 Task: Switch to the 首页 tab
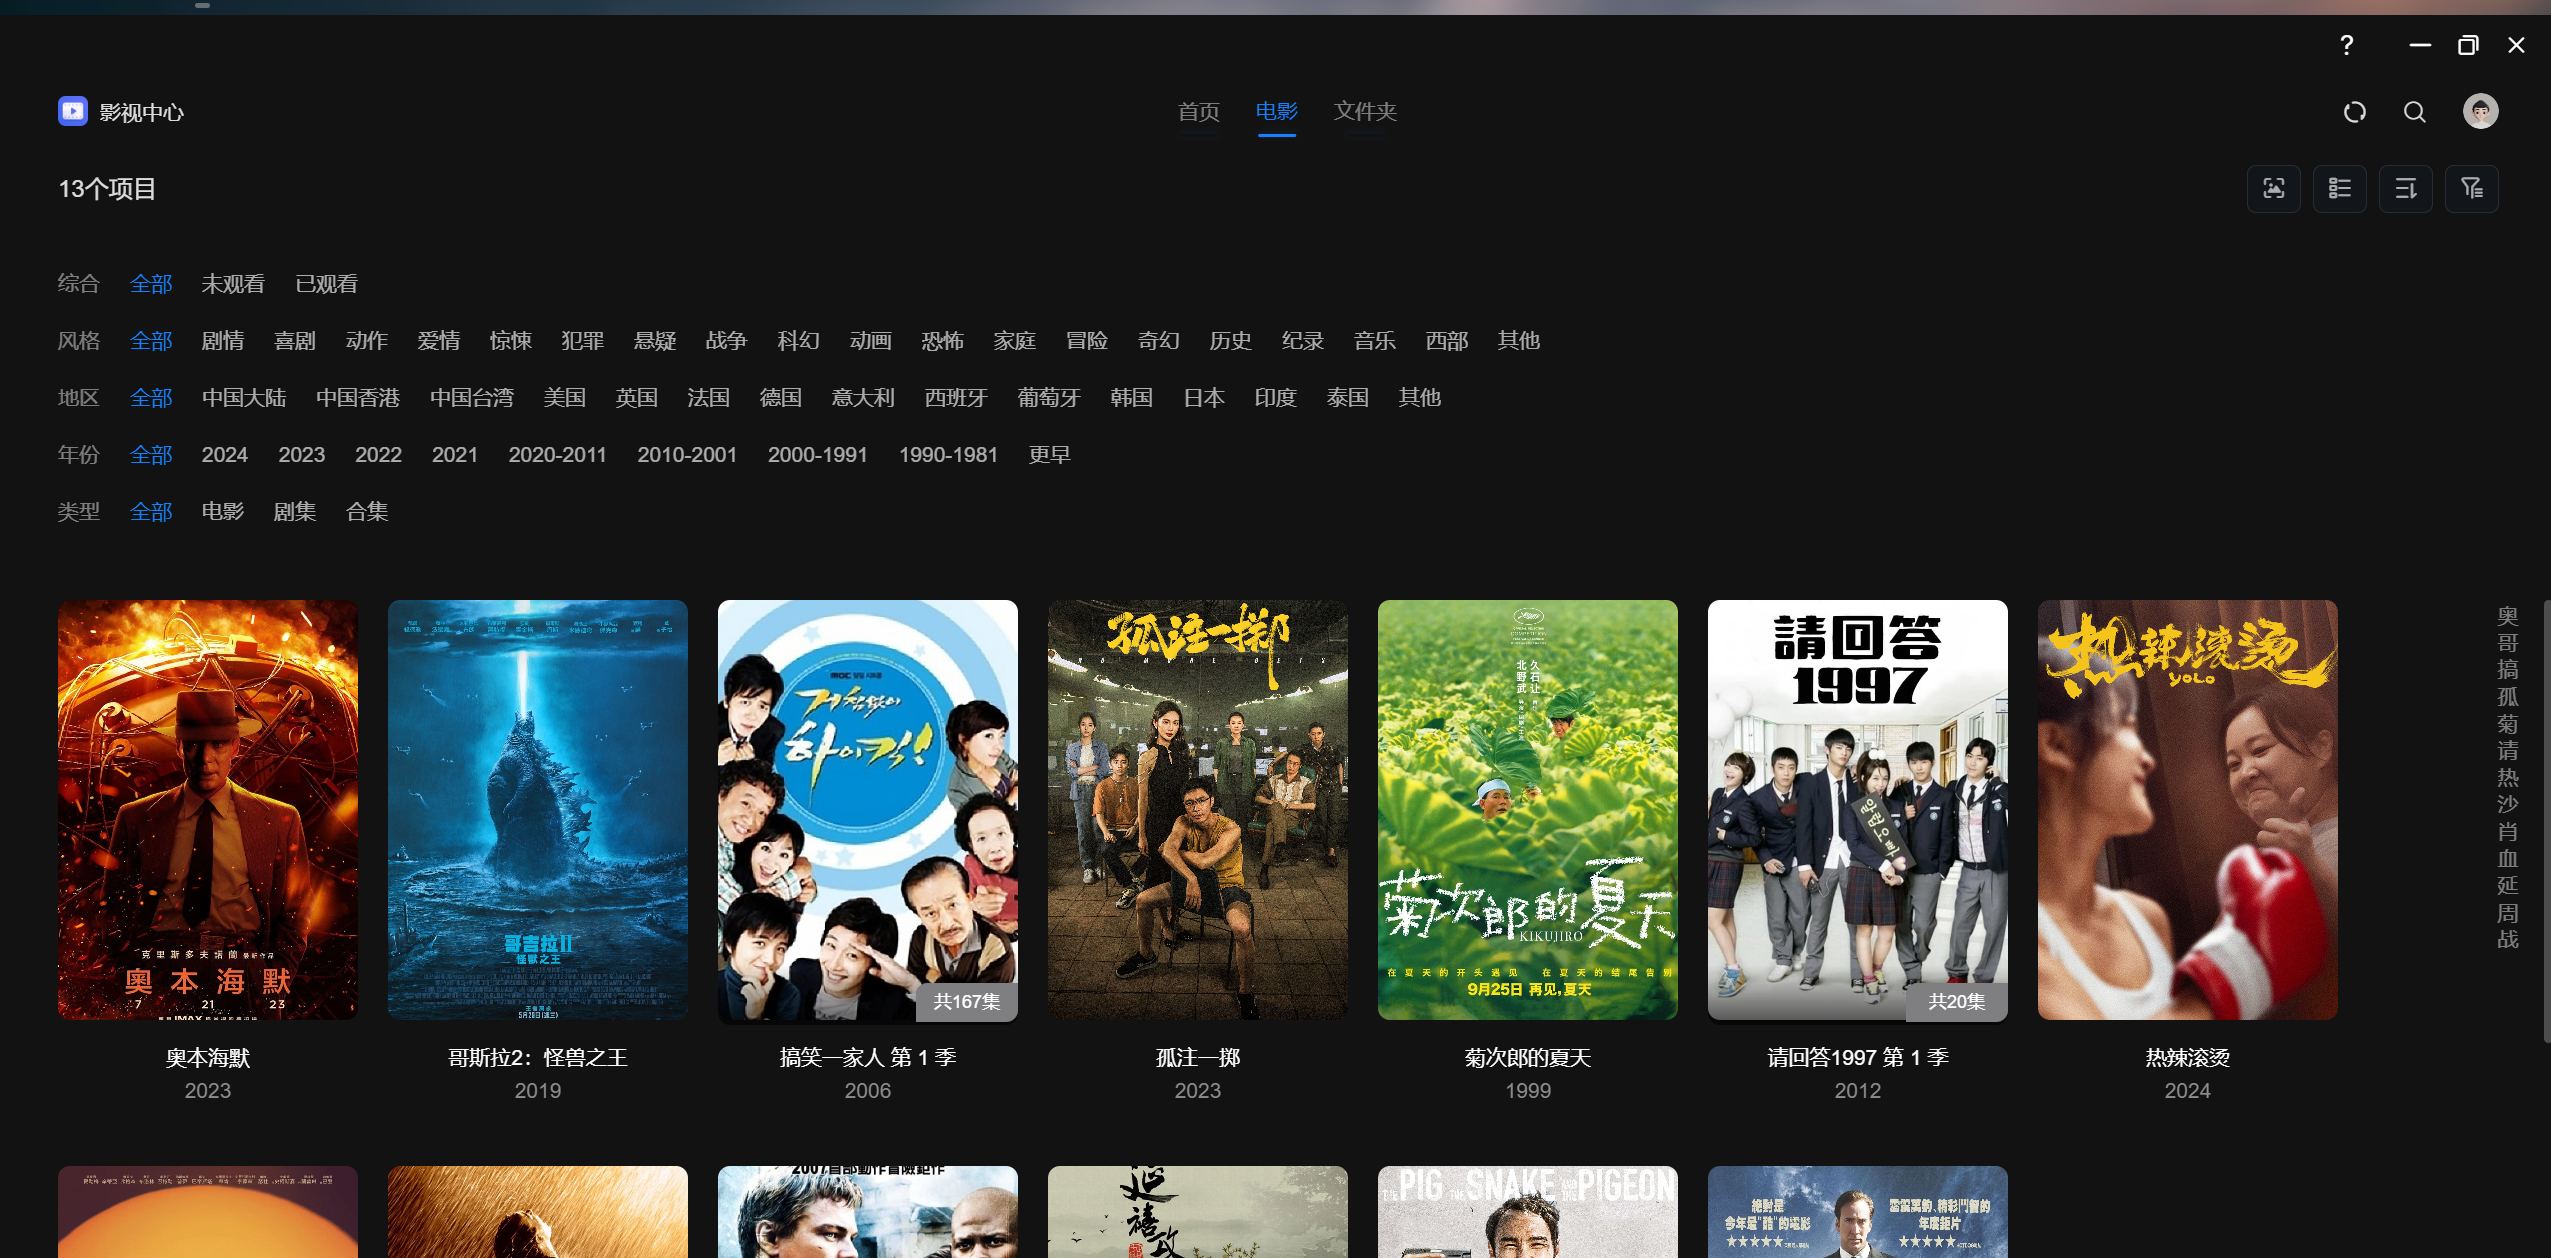click(x=1199, y=112)
